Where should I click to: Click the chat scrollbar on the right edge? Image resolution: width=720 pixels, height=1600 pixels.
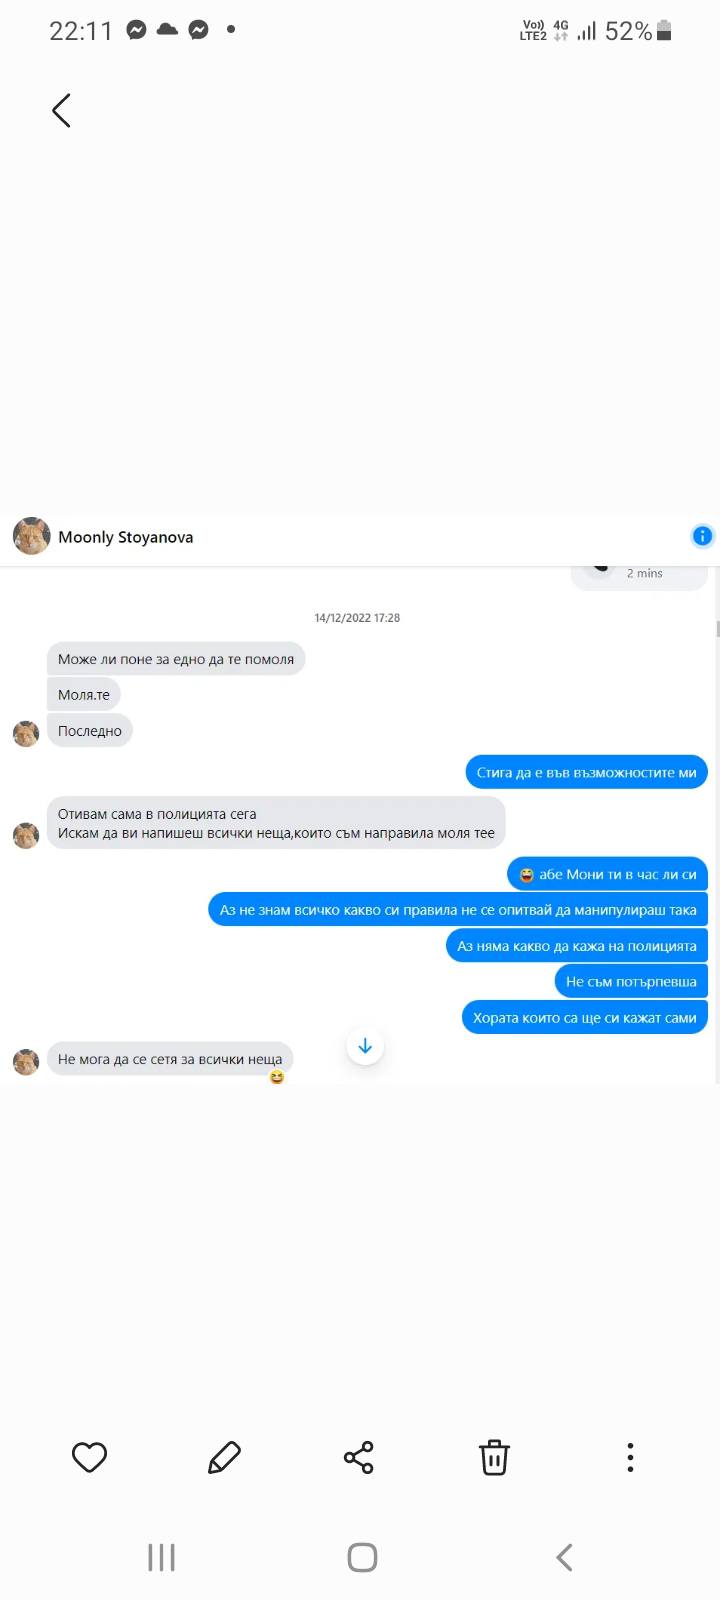click(717, 628)
